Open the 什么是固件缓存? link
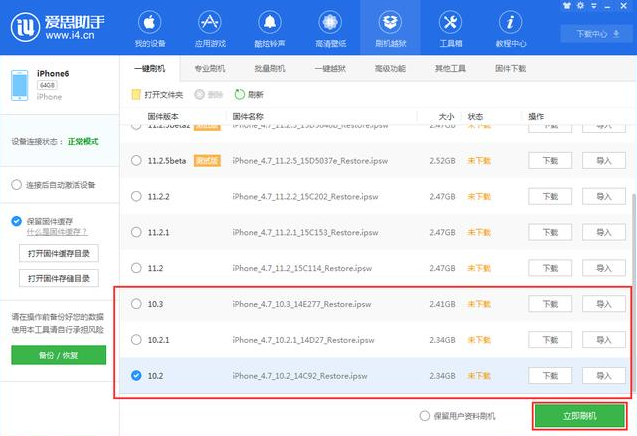The height and width of the screenshot is (436, 637). 57,232
